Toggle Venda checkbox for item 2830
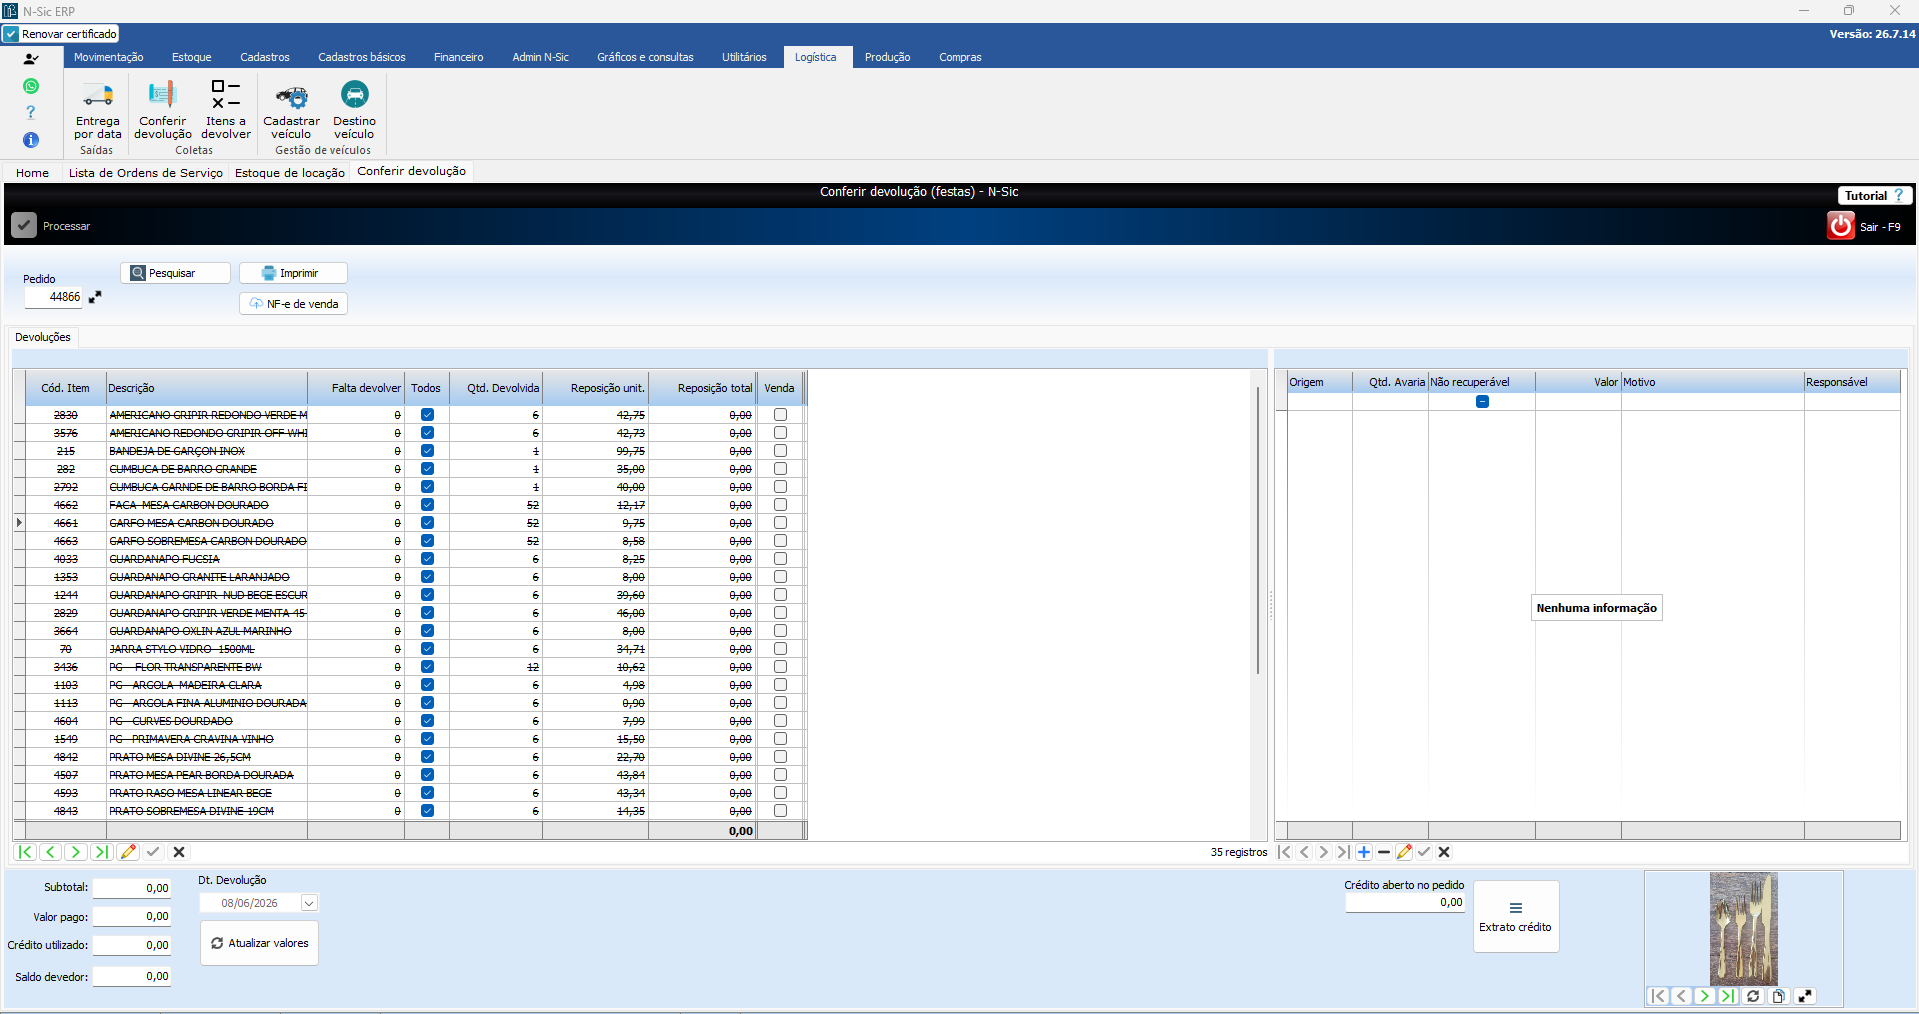Image resolution: width=1919 pixels, height=1014 pixels. tap(780, 415)
